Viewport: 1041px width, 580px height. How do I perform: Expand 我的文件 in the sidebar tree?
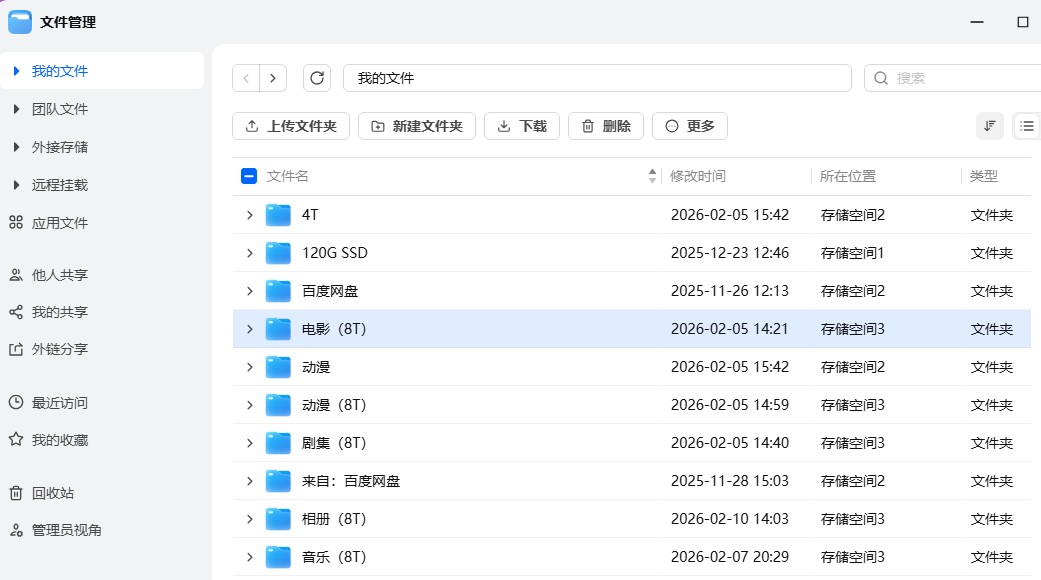(17, 71)
